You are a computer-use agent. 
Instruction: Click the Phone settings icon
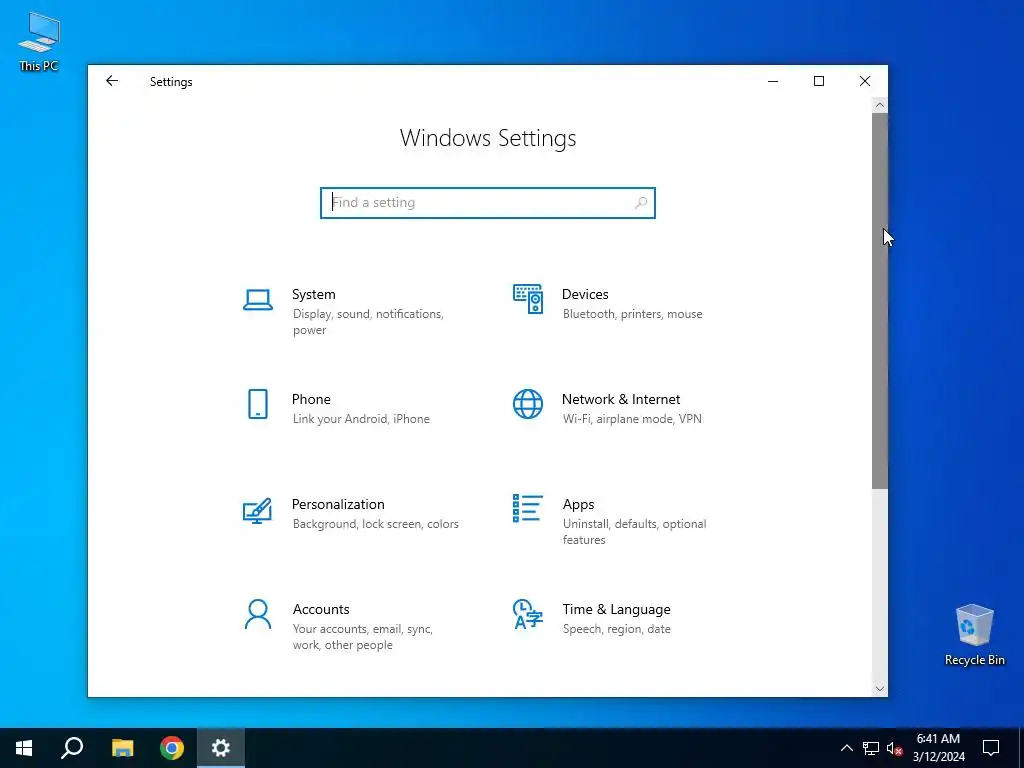pos(258,404)
